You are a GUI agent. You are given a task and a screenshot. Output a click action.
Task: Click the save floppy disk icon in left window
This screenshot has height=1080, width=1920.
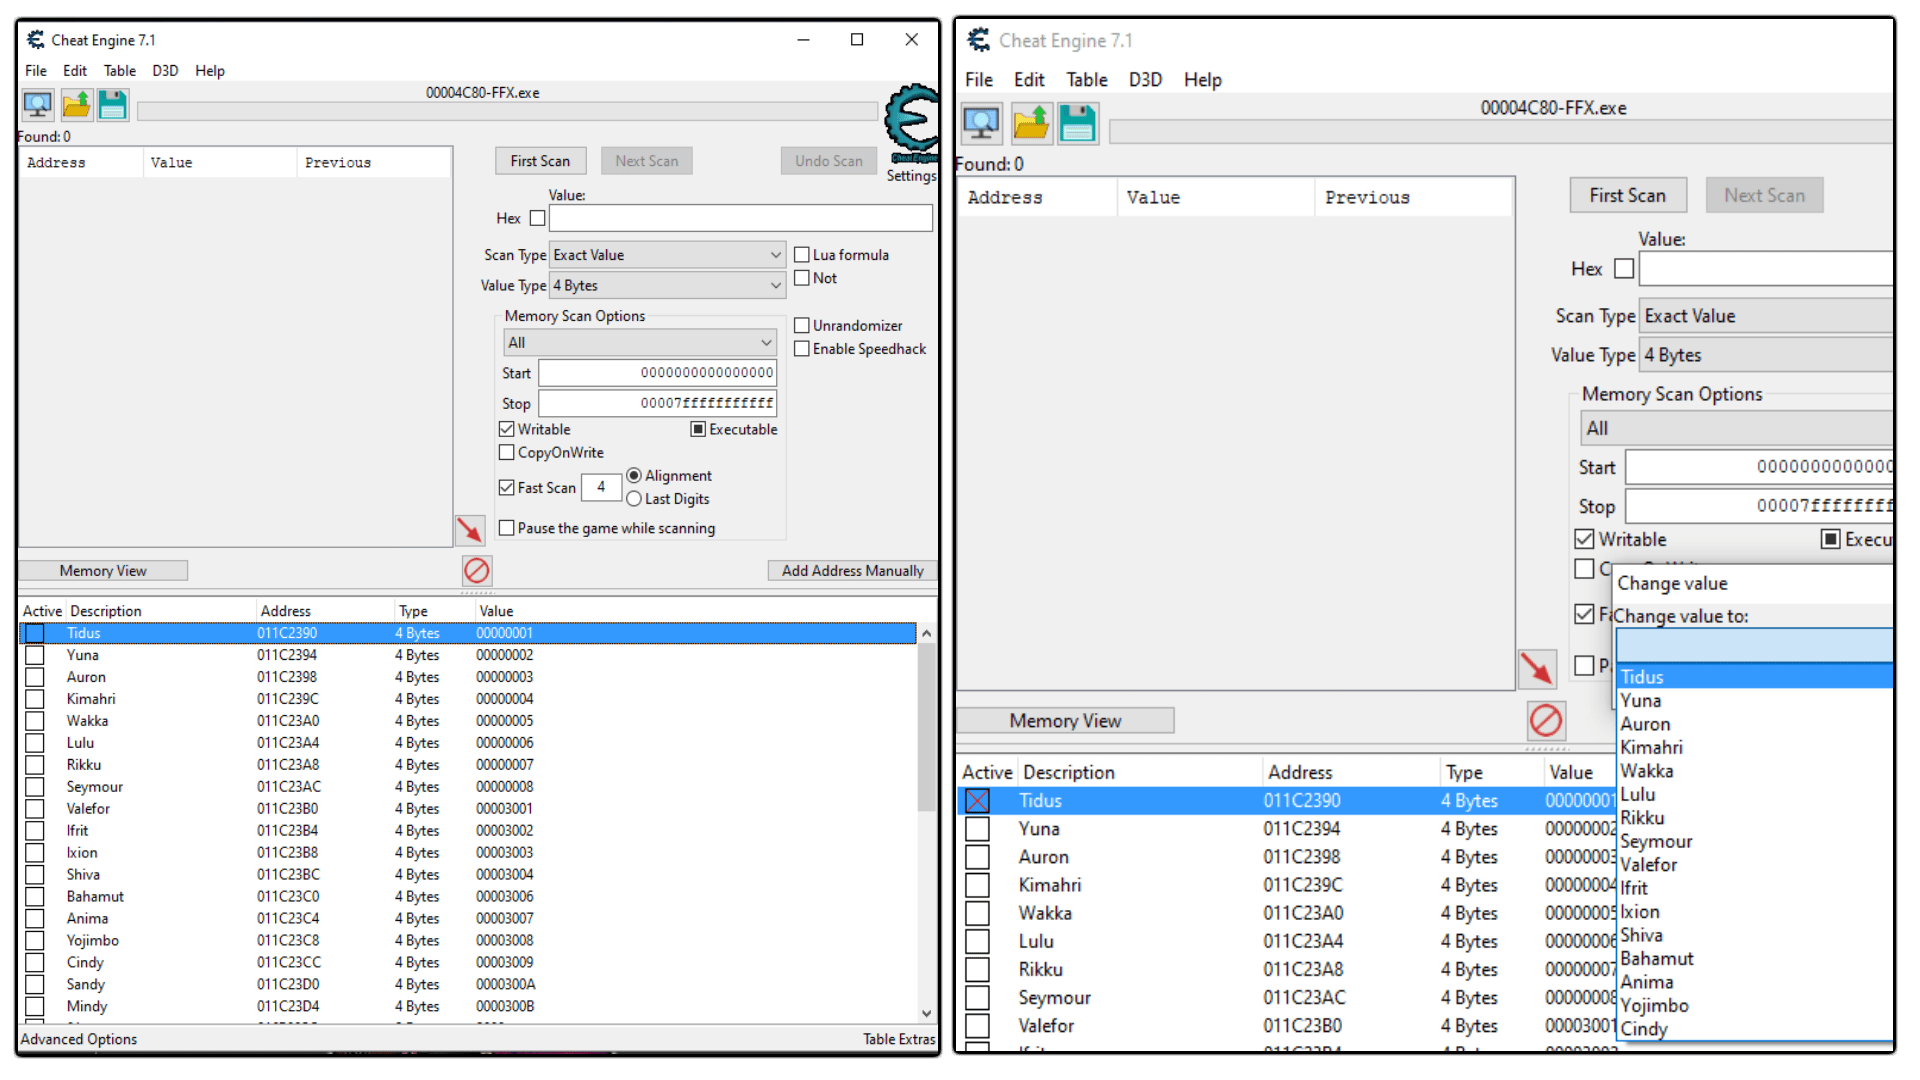(x=113, y=104)
